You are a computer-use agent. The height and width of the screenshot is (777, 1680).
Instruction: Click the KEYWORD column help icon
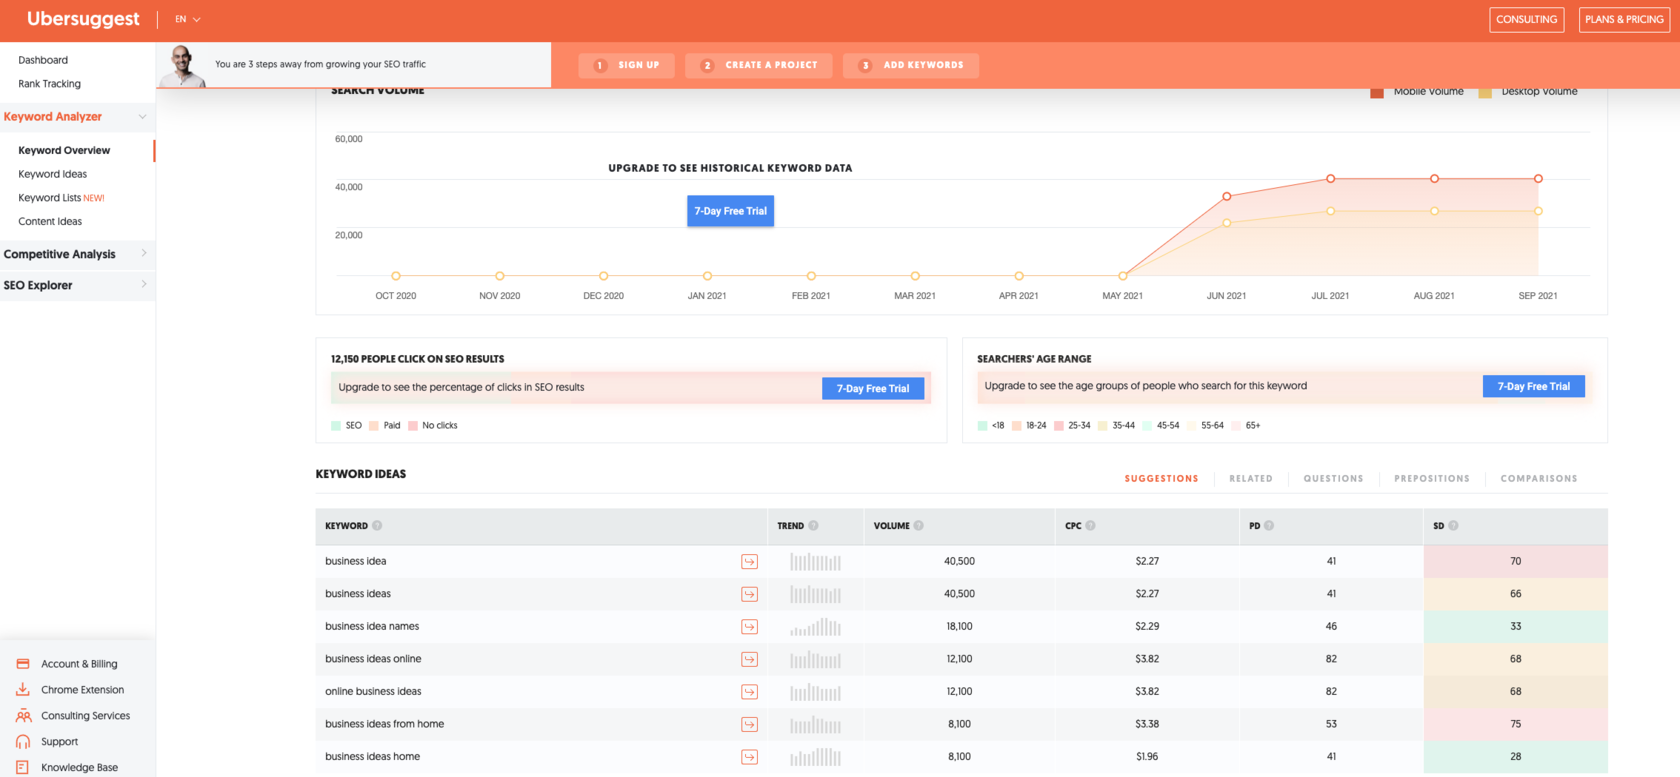point(377,526)
